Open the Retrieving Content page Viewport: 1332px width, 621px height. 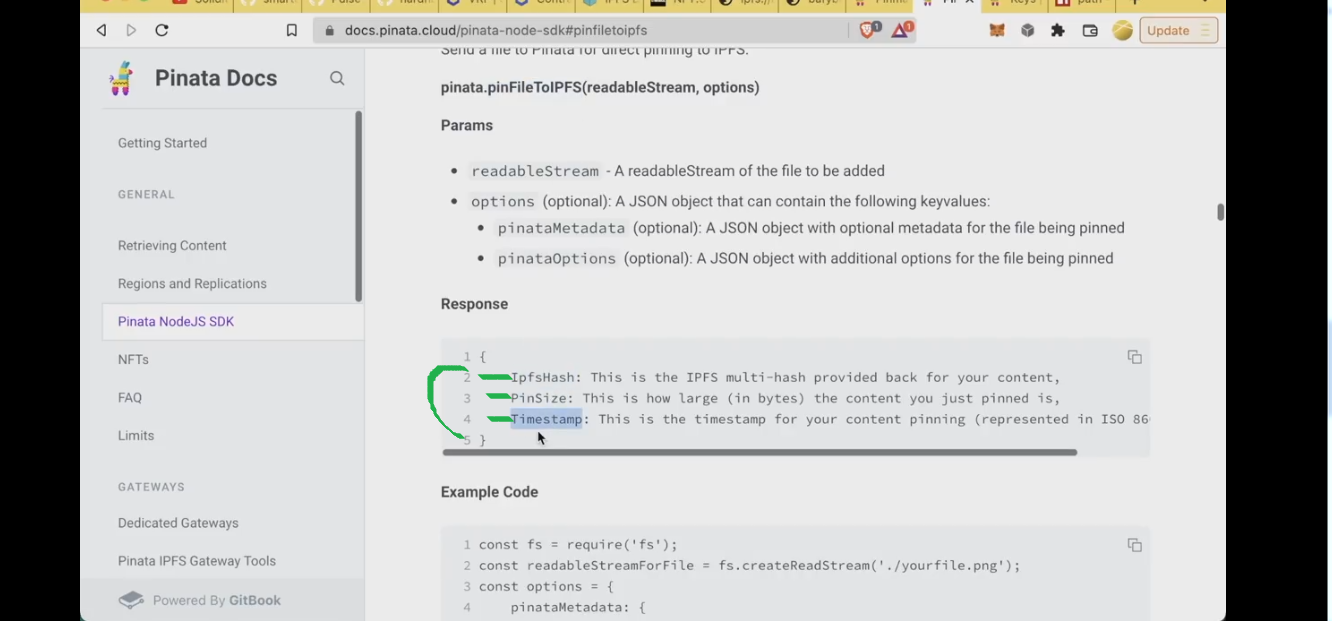click(x=172, y=245)
